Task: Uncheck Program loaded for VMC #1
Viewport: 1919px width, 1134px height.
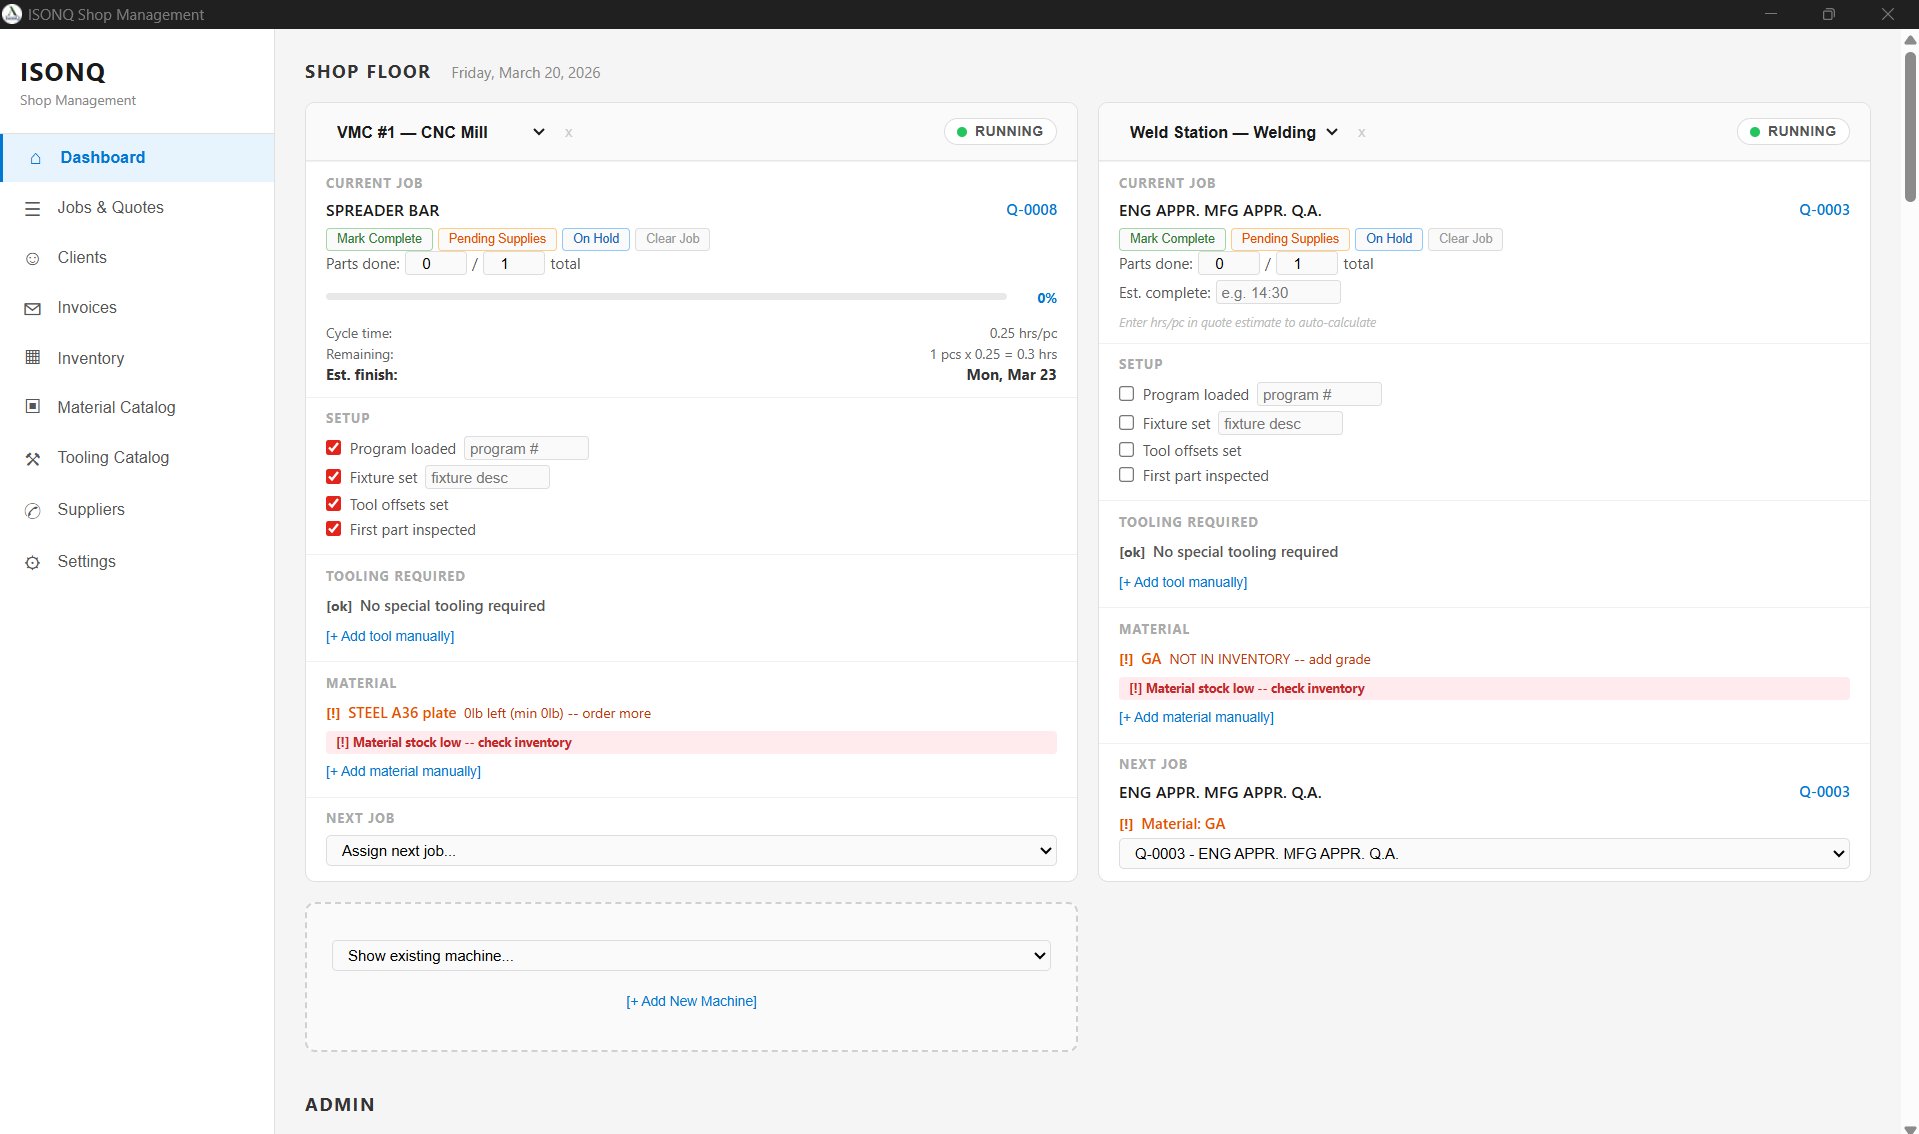Action: (x=334, y=448)
